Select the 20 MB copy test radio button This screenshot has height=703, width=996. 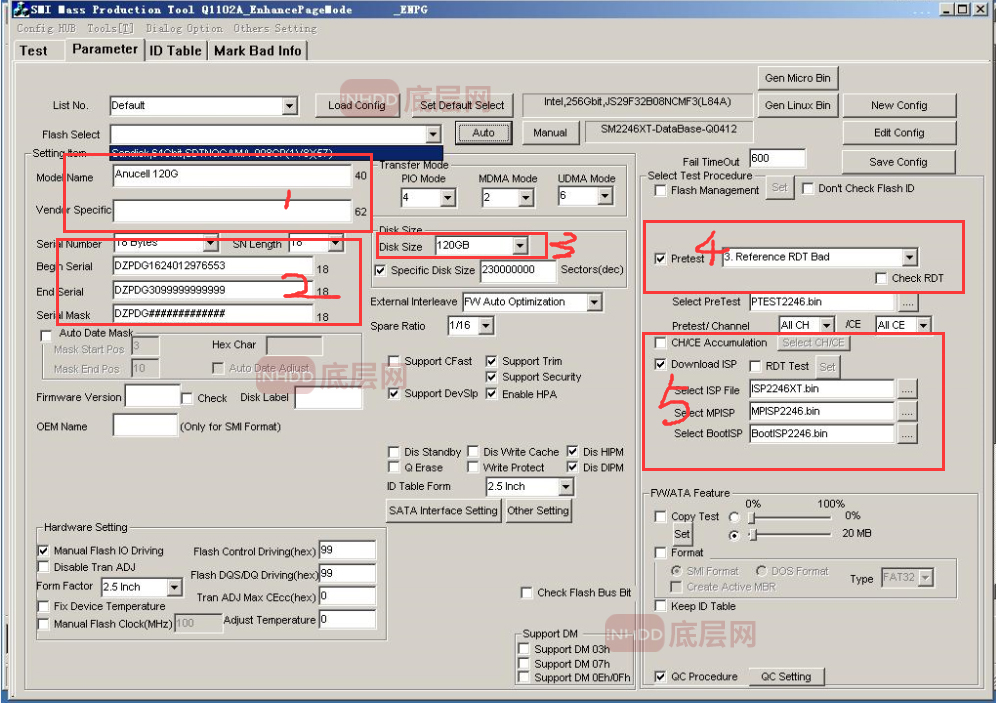point(735,535)
